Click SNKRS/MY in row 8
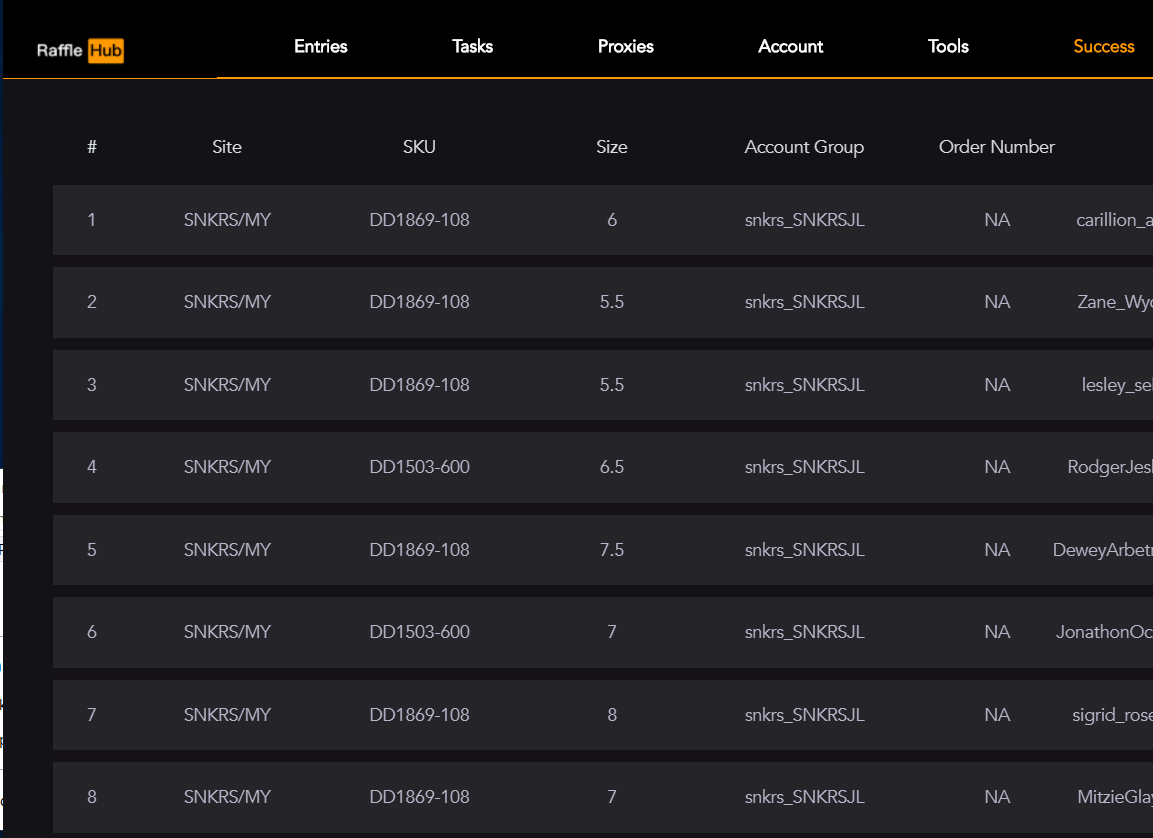The width and height of the screenshot is (1153, 838). point(227,797)
